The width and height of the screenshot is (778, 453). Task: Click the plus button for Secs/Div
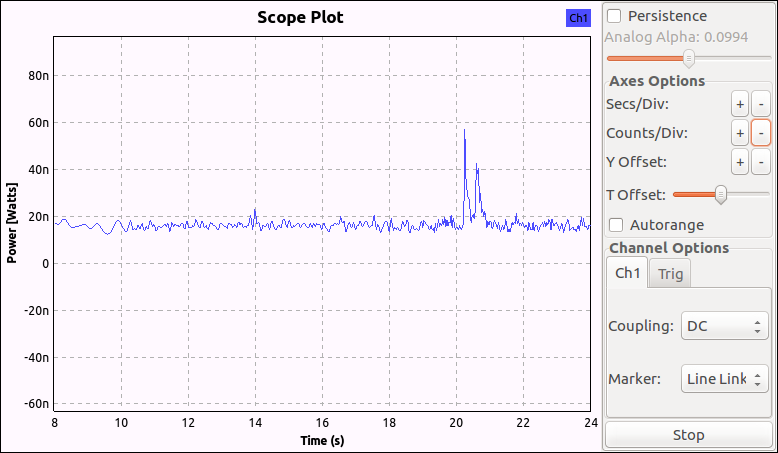click(740, 103)
